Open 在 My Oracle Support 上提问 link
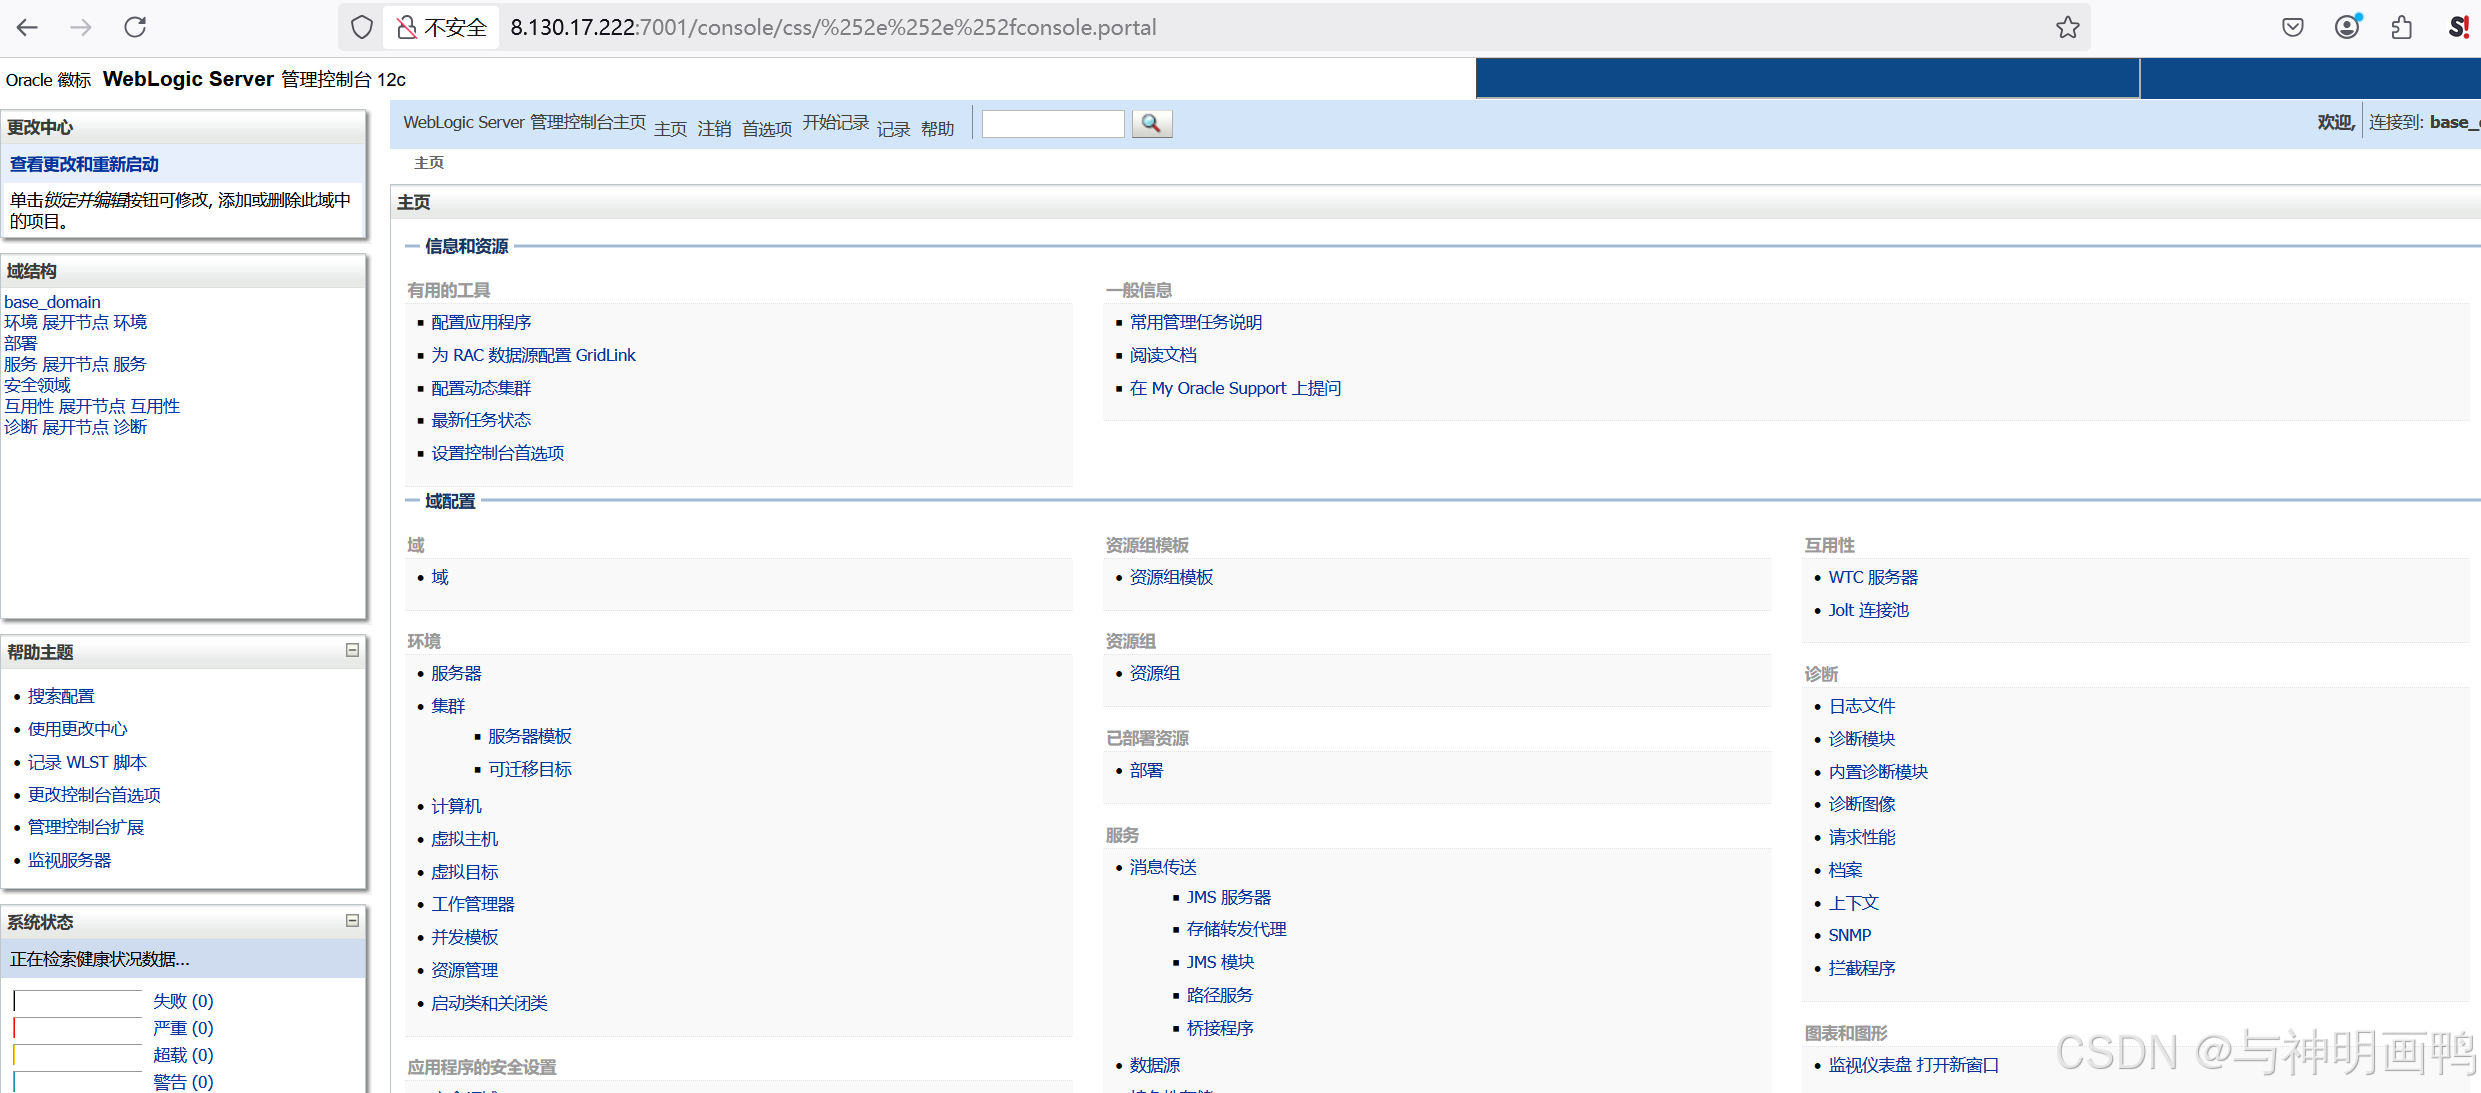 pos(1235,388)
